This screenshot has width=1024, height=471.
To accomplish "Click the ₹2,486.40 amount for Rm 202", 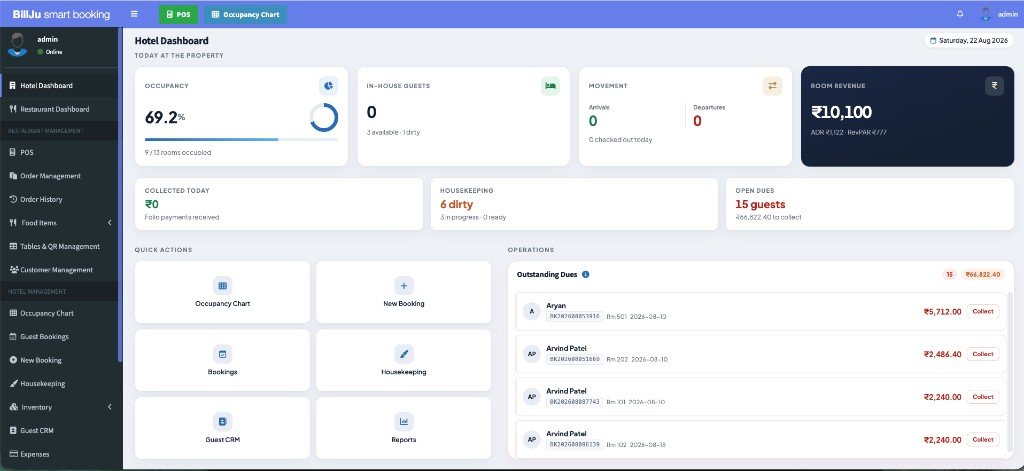I will click(942, 354).
